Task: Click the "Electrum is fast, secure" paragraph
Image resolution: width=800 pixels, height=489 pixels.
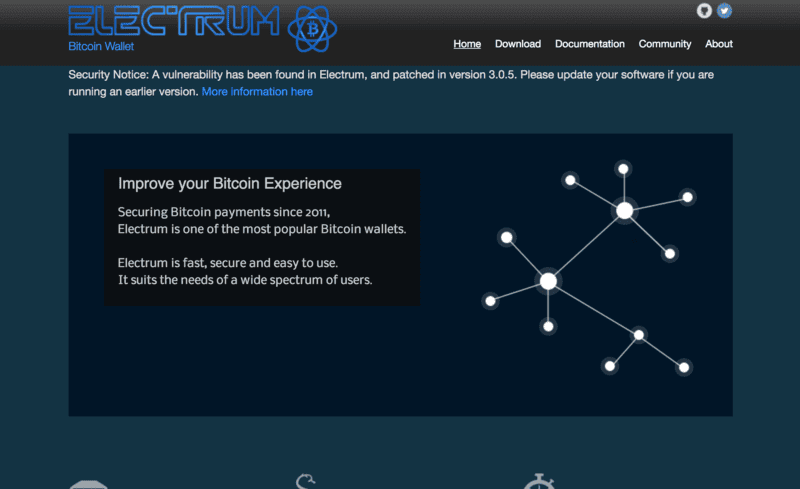Action: coord(245,271)
